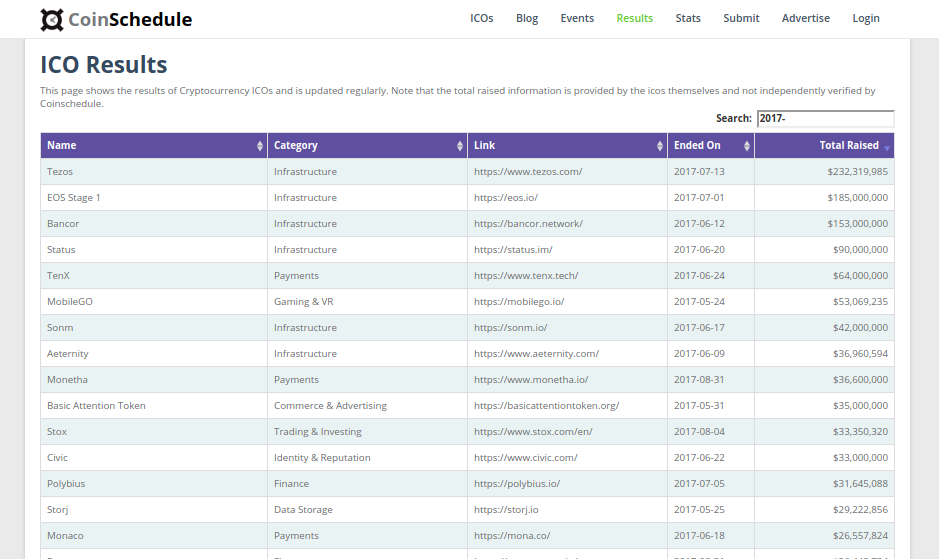Open the mobilego.io link
This screenshot has height=559, width=939.
coord(519,302)
